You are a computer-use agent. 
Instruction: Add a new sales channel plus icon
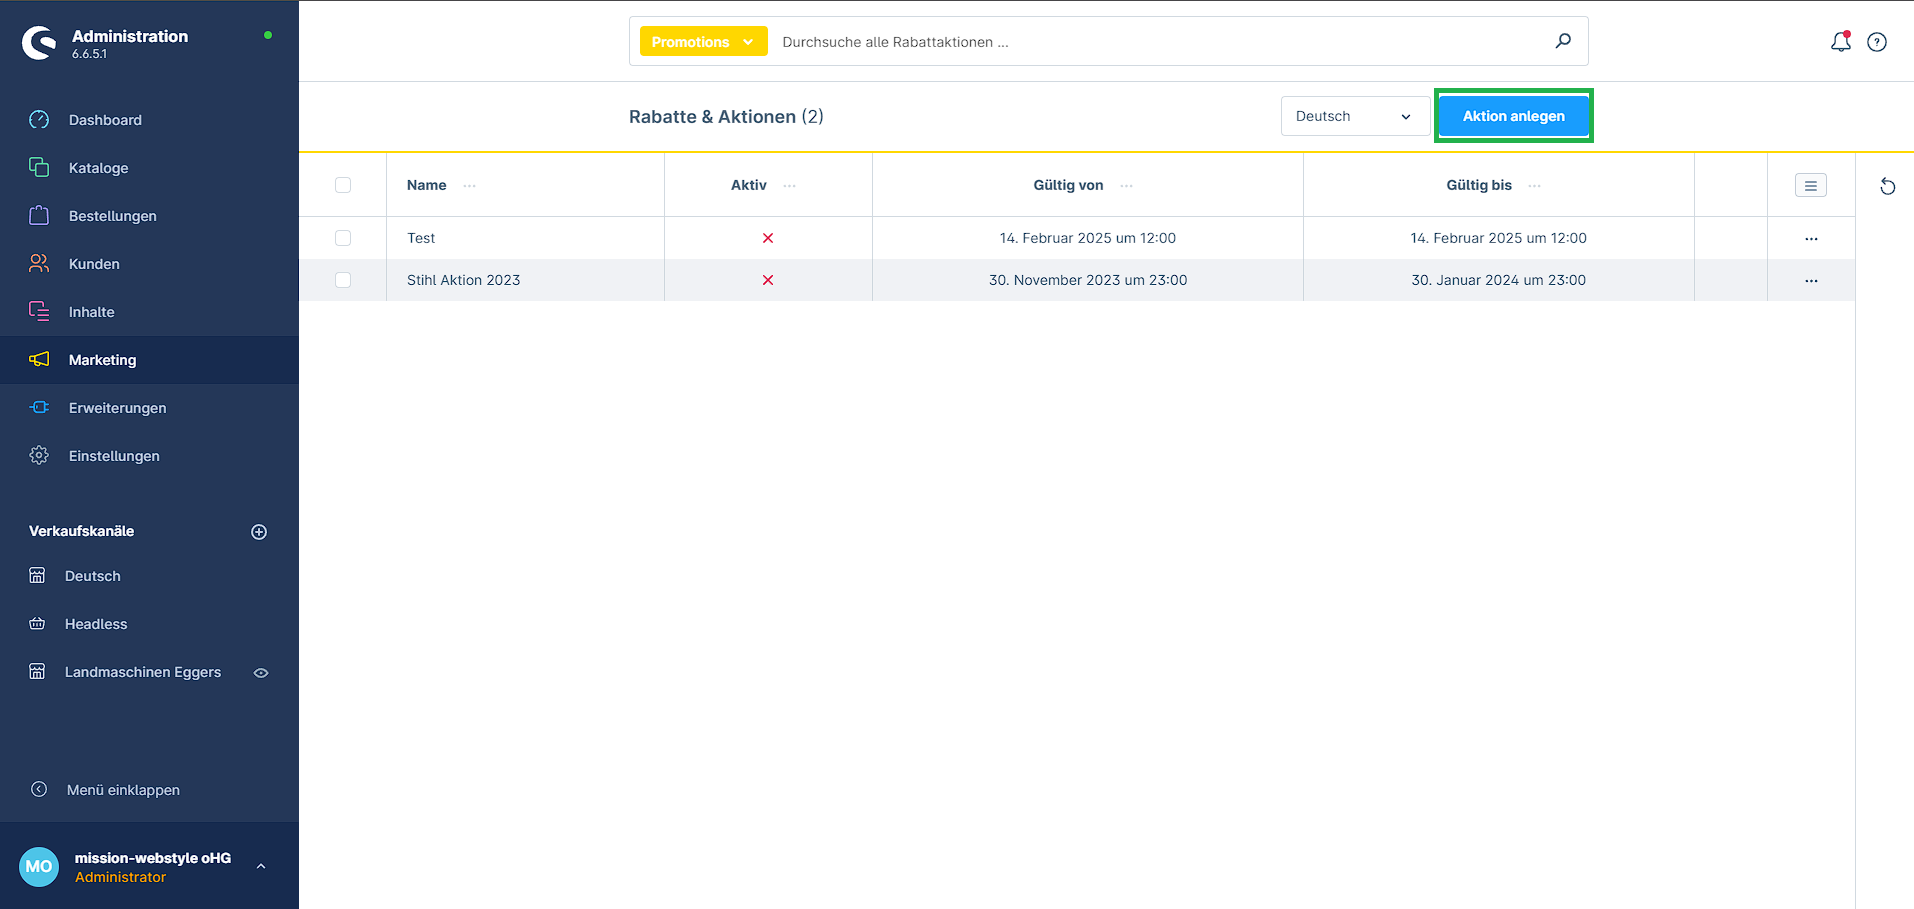point(259,532)
